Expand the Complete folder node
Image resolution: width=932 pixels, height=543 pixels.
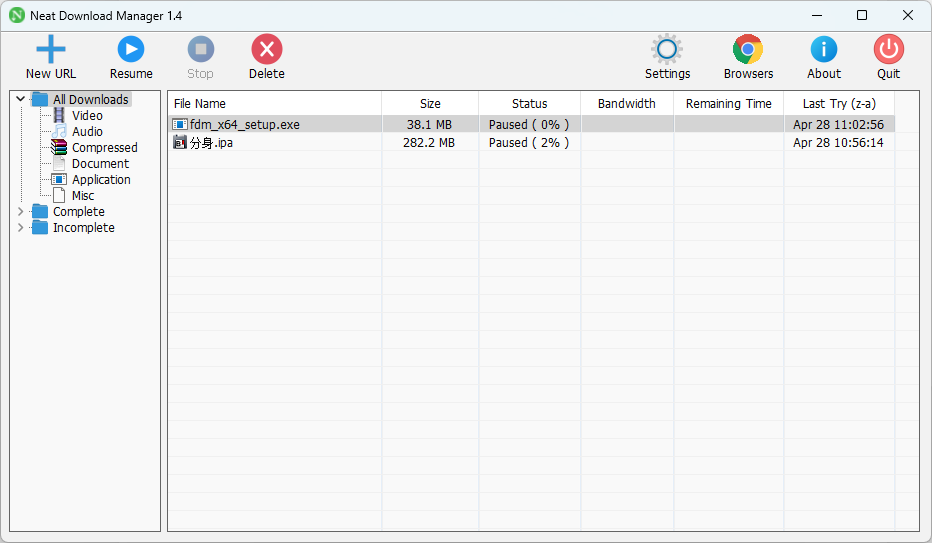(21, 212)
